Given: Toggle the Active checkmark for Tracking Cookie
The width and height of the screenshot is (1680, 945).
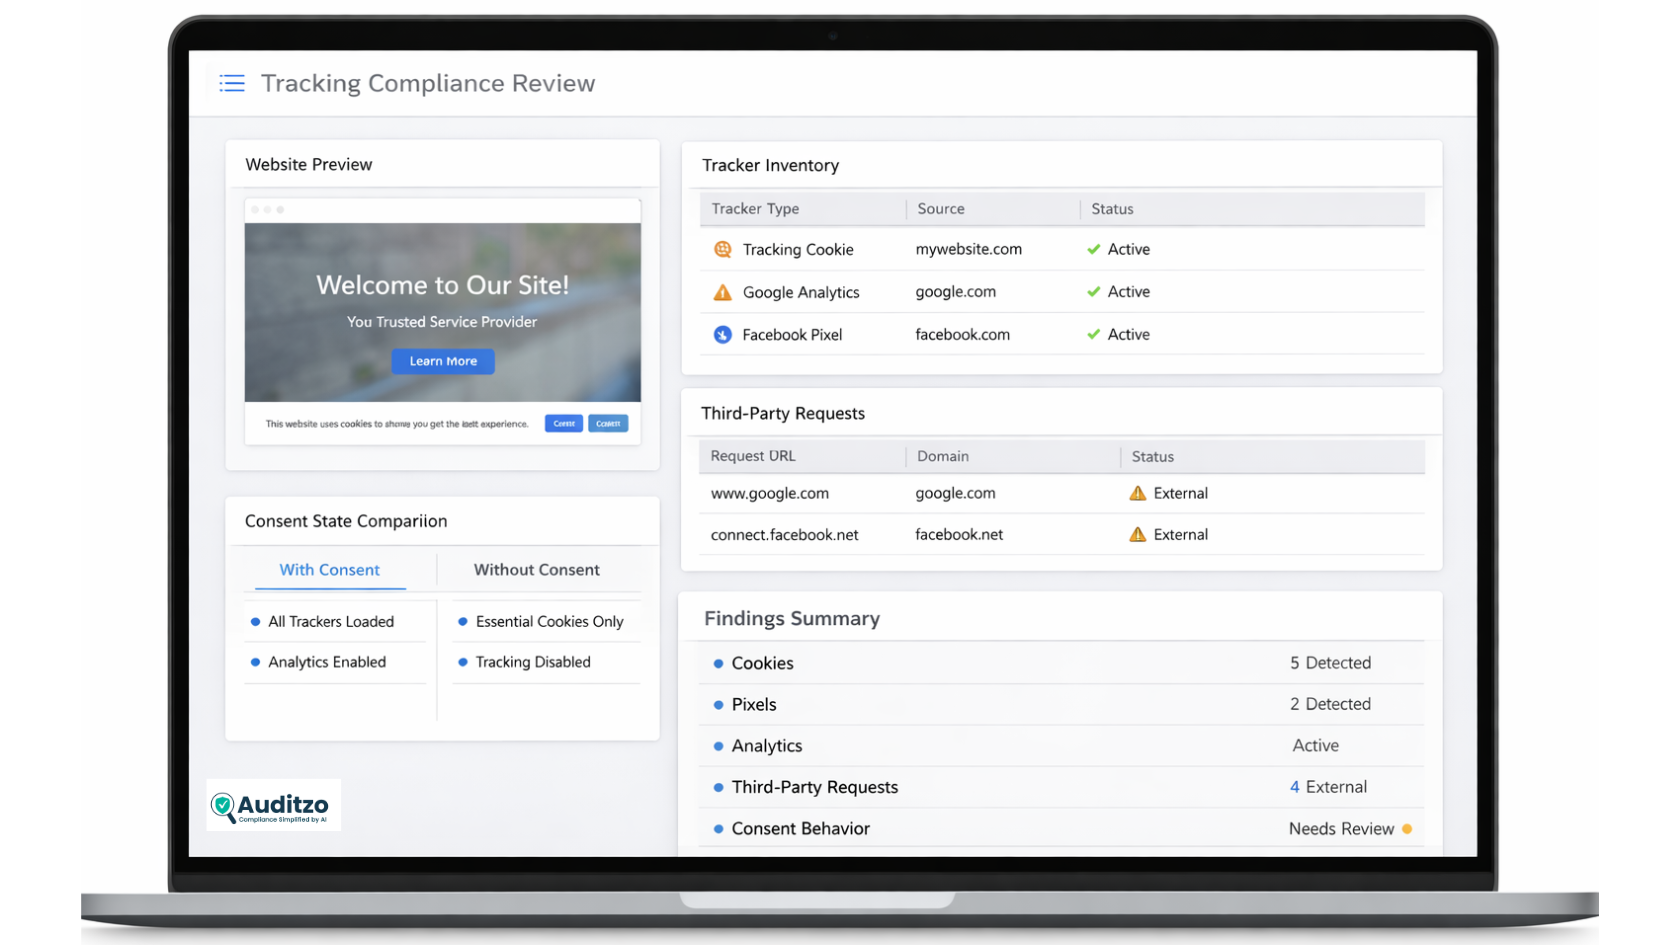Looking at the screenshot, I should click(x=1092, y=249).
